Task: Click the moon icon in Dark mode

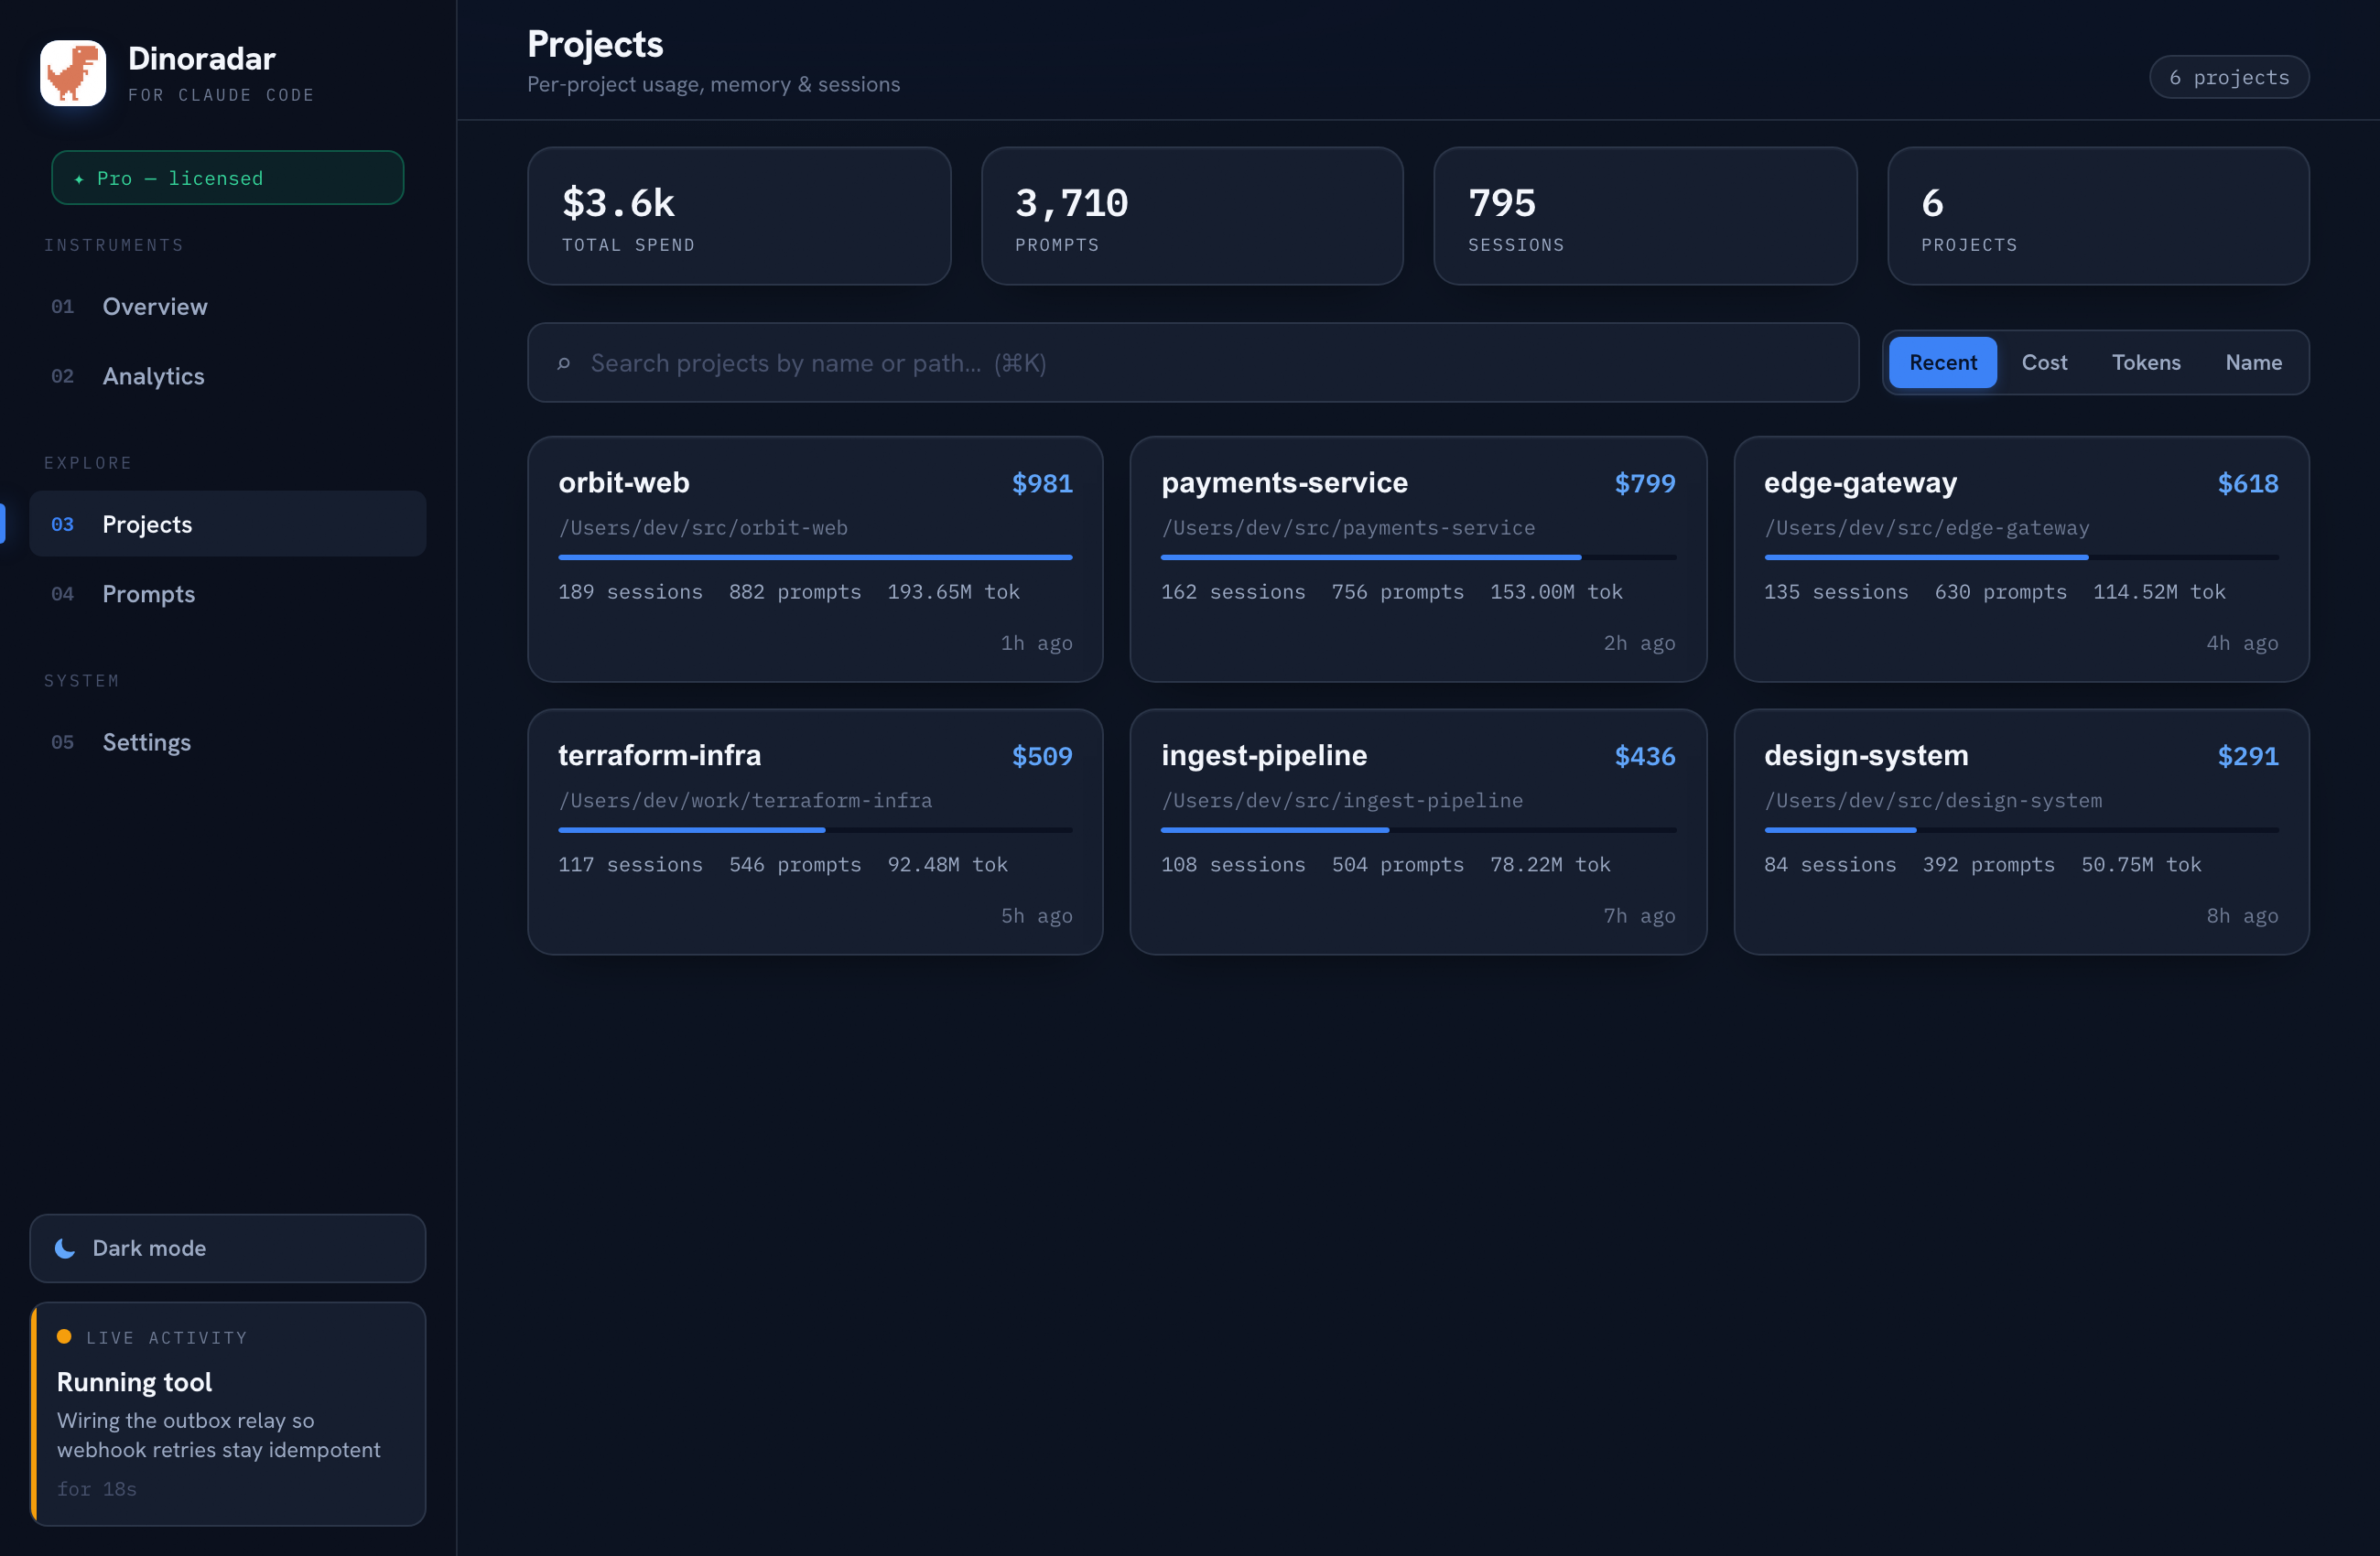Action: 65,1248
